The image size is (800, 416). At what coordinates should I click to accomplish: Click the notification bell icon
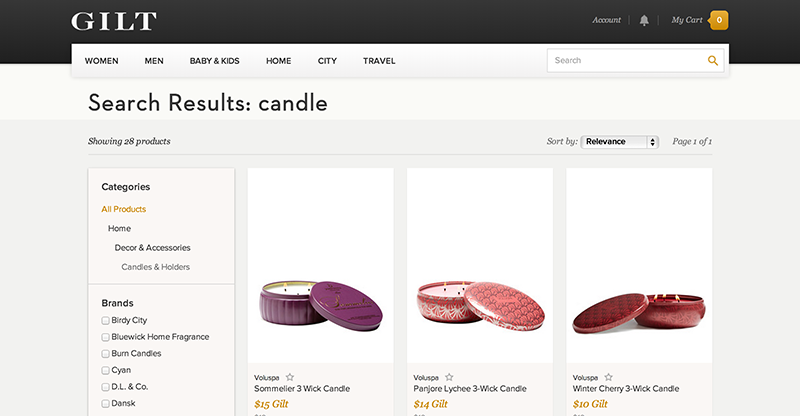click(644, 20)
